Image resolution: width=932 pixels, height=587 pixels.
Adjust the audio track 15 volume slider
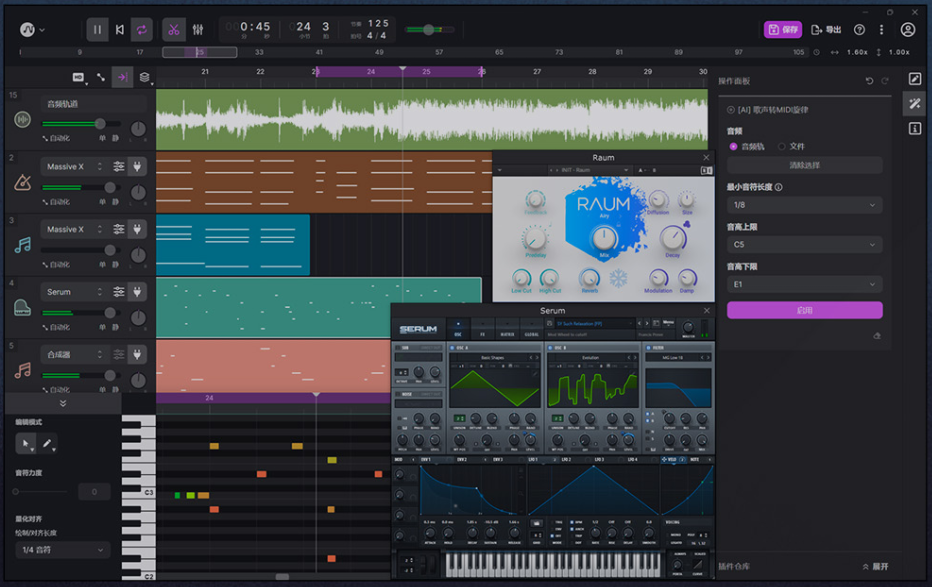(81, 124)
